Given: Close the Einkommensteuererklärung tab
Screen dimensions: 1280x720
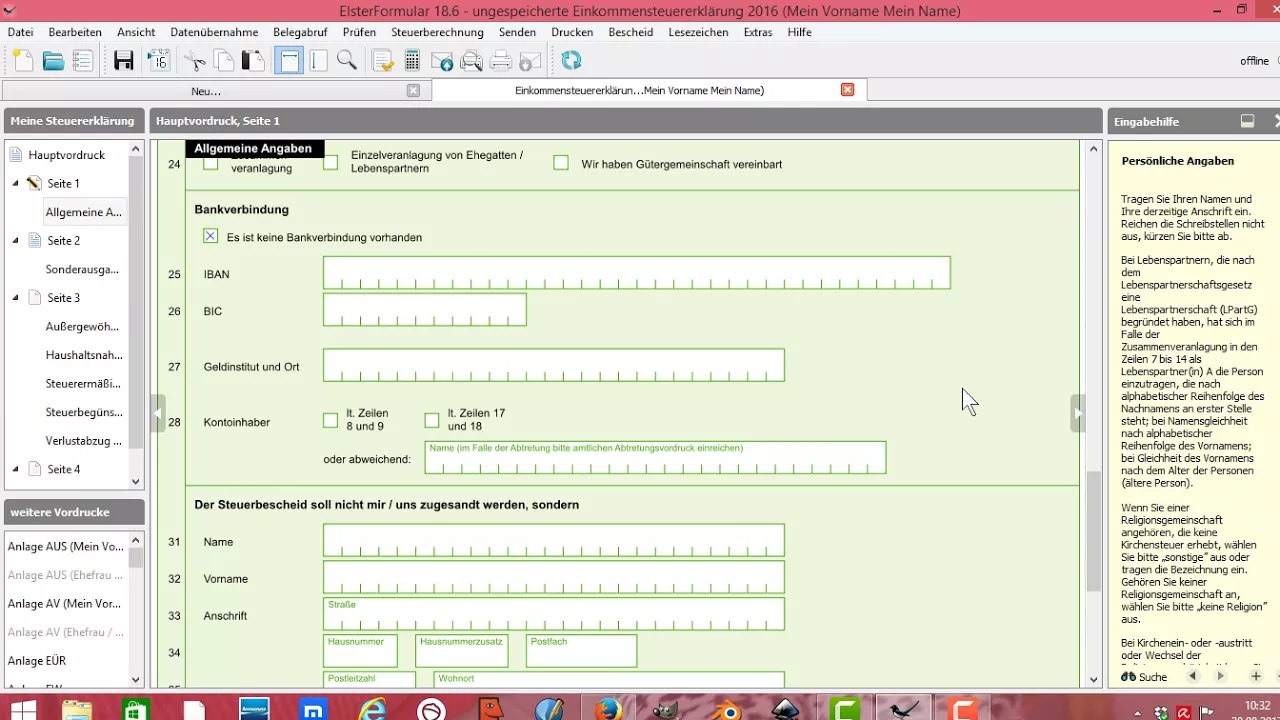Looking at the screenshot, I should pyautogui.click(x=847, y=90).
